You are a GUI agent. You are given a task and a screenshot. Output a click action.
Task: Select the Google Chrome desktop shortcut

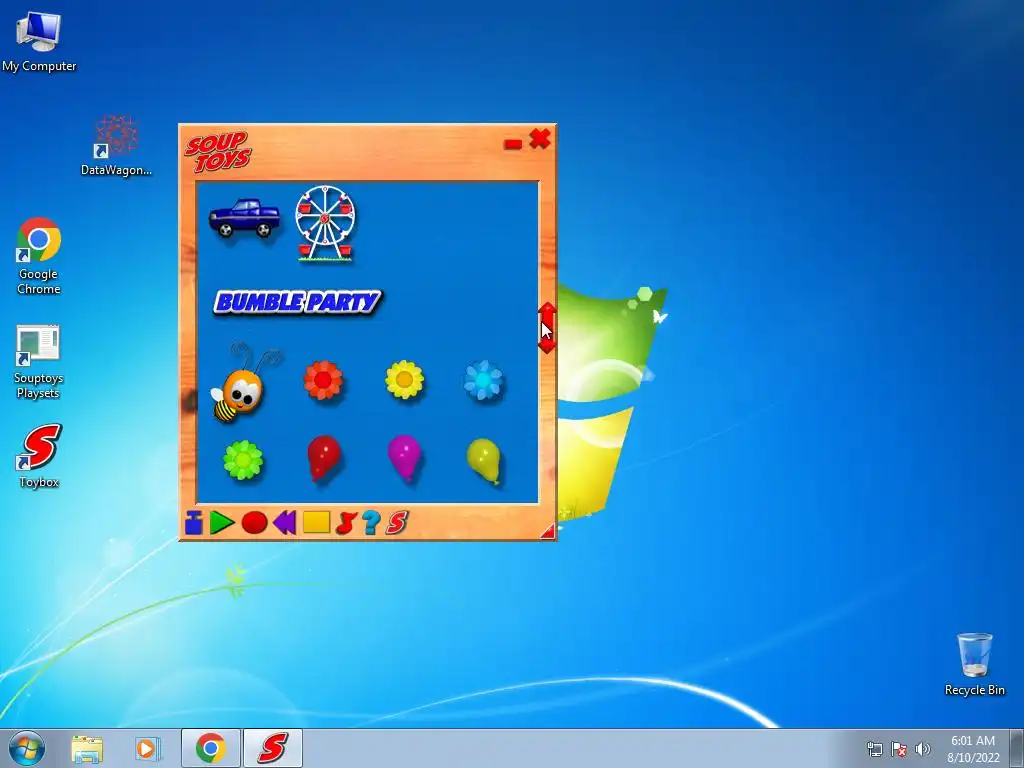click(x=39, y=256)
